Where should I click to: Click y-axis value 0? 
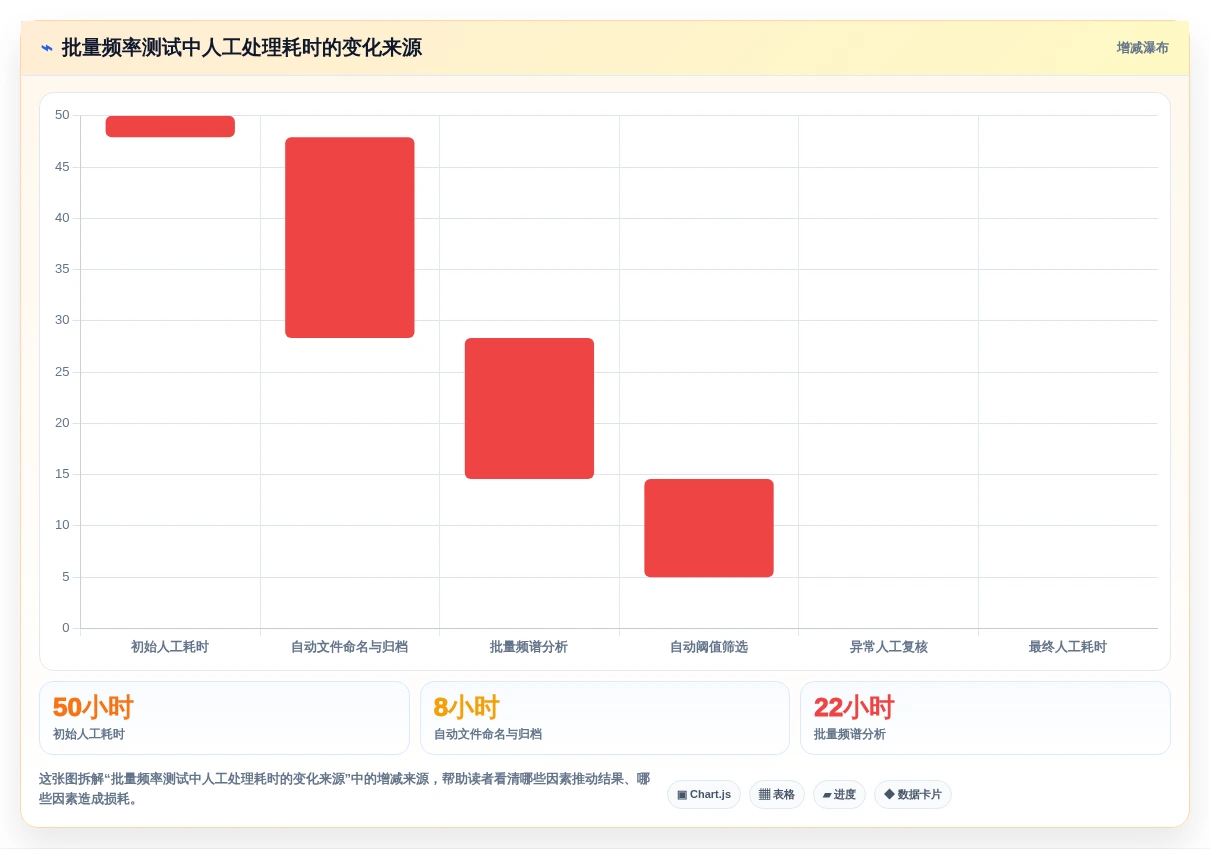click(x=66, y=628)
